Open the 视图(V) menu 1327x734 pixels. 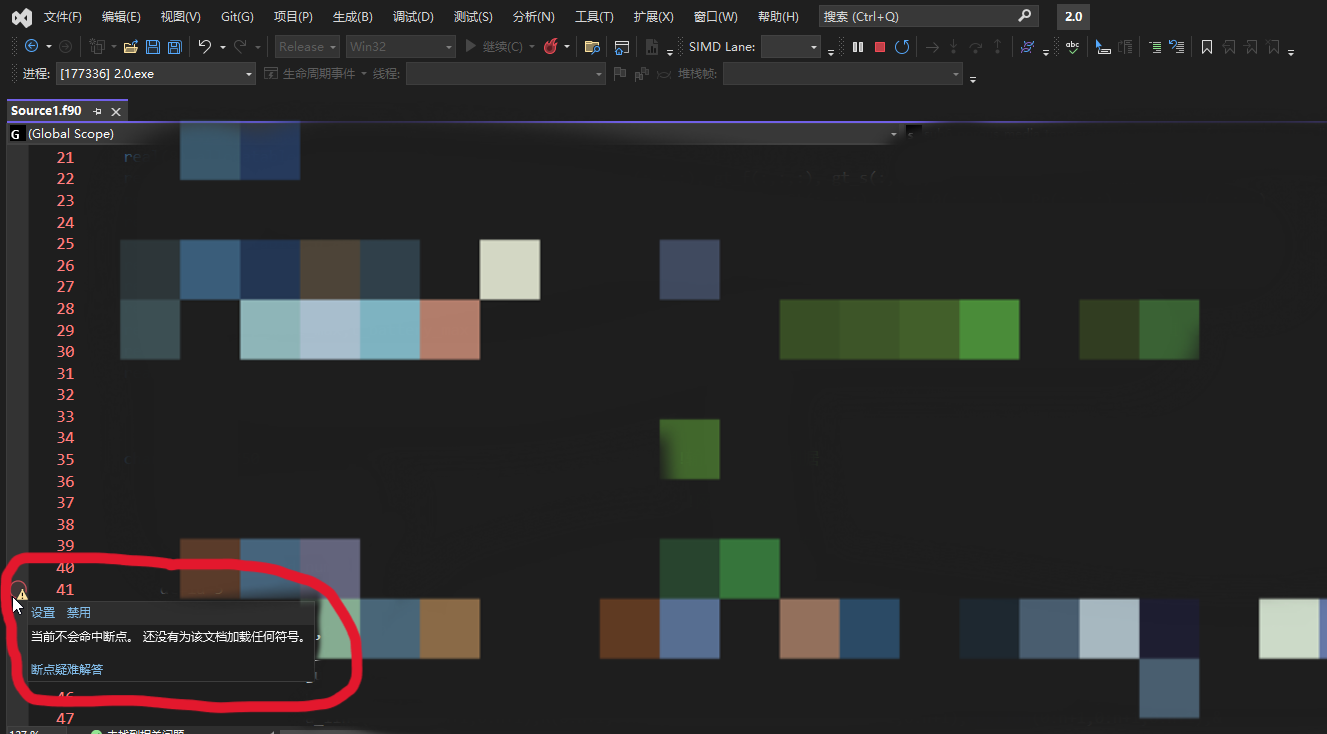[x=180, y=16]
